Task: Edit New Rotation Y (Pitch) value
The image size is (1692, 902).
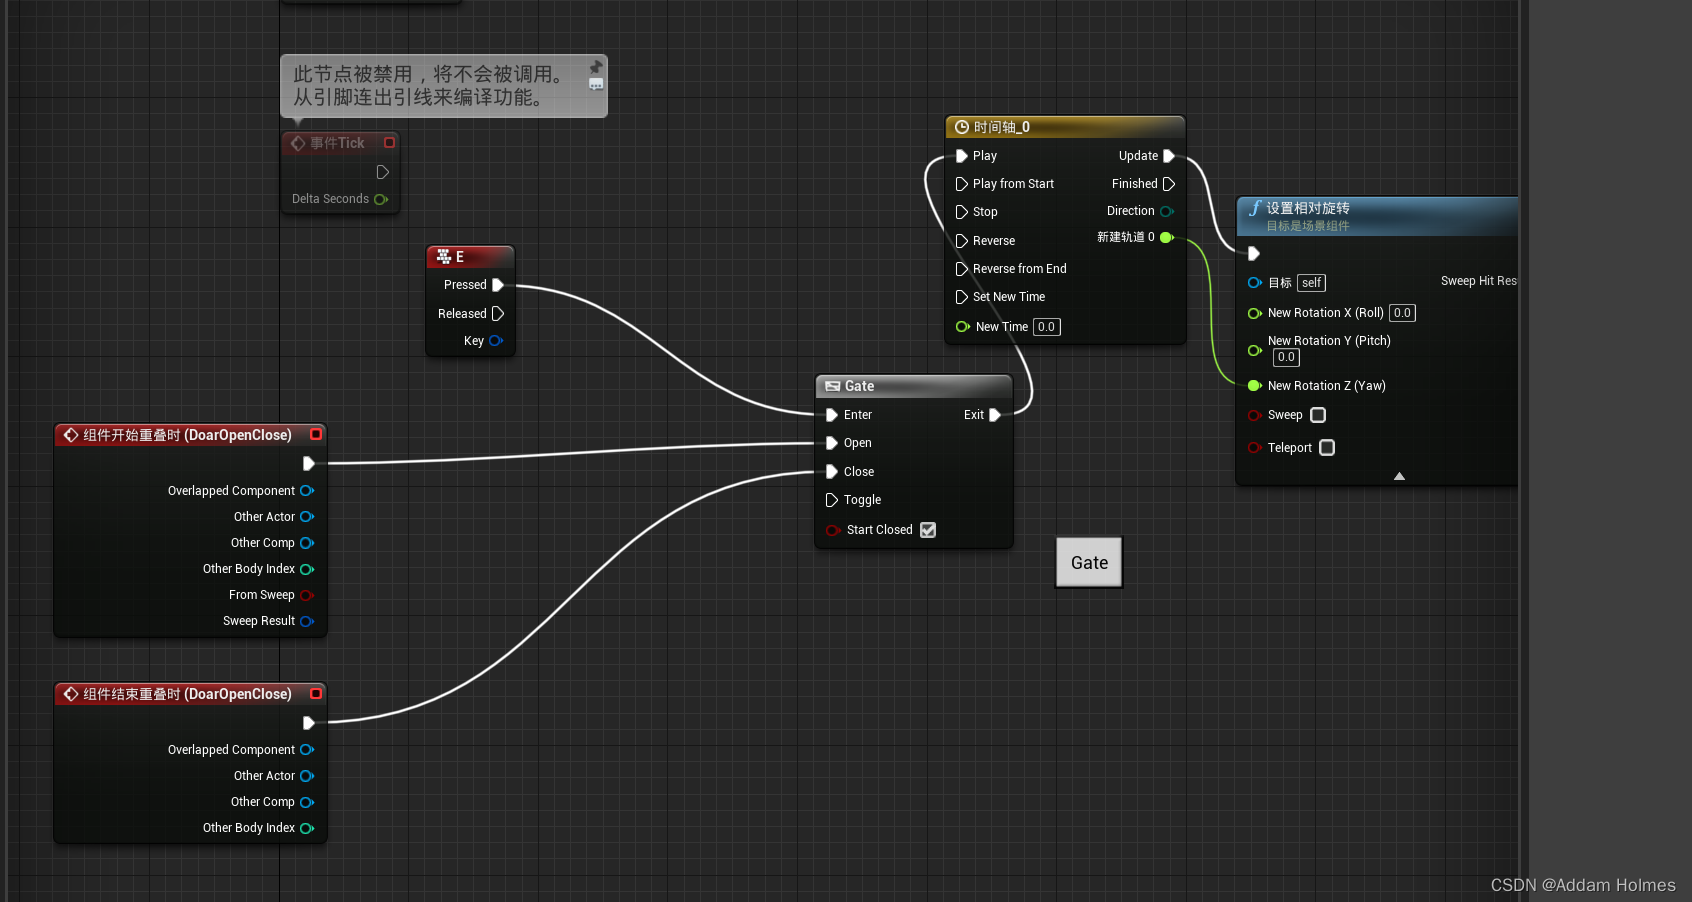Action: tap(1286, 357)
